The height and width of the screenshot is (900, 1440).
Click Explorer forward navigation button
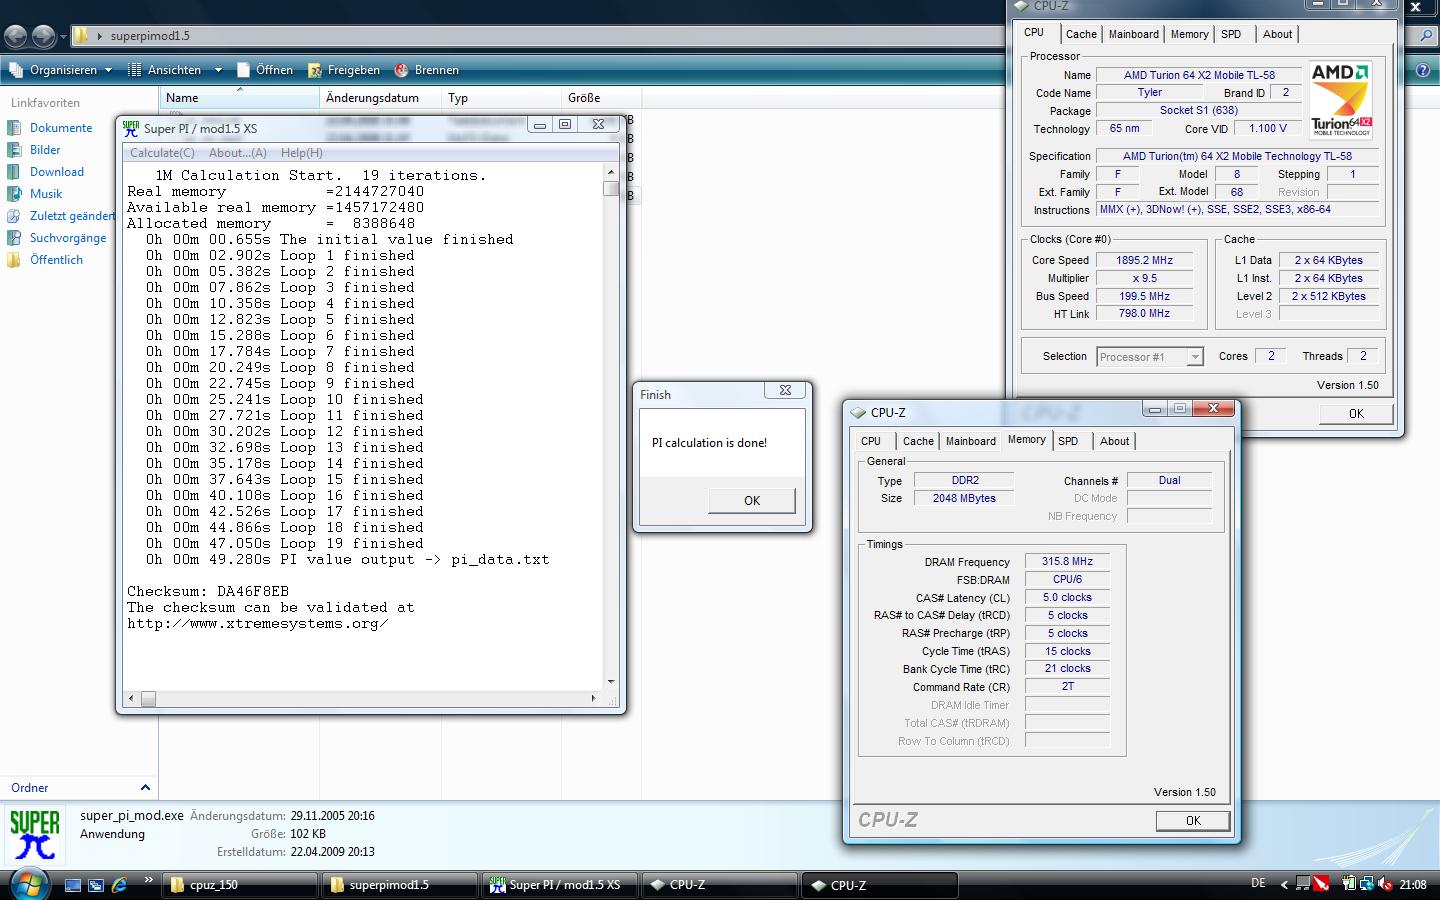(44, 36)
